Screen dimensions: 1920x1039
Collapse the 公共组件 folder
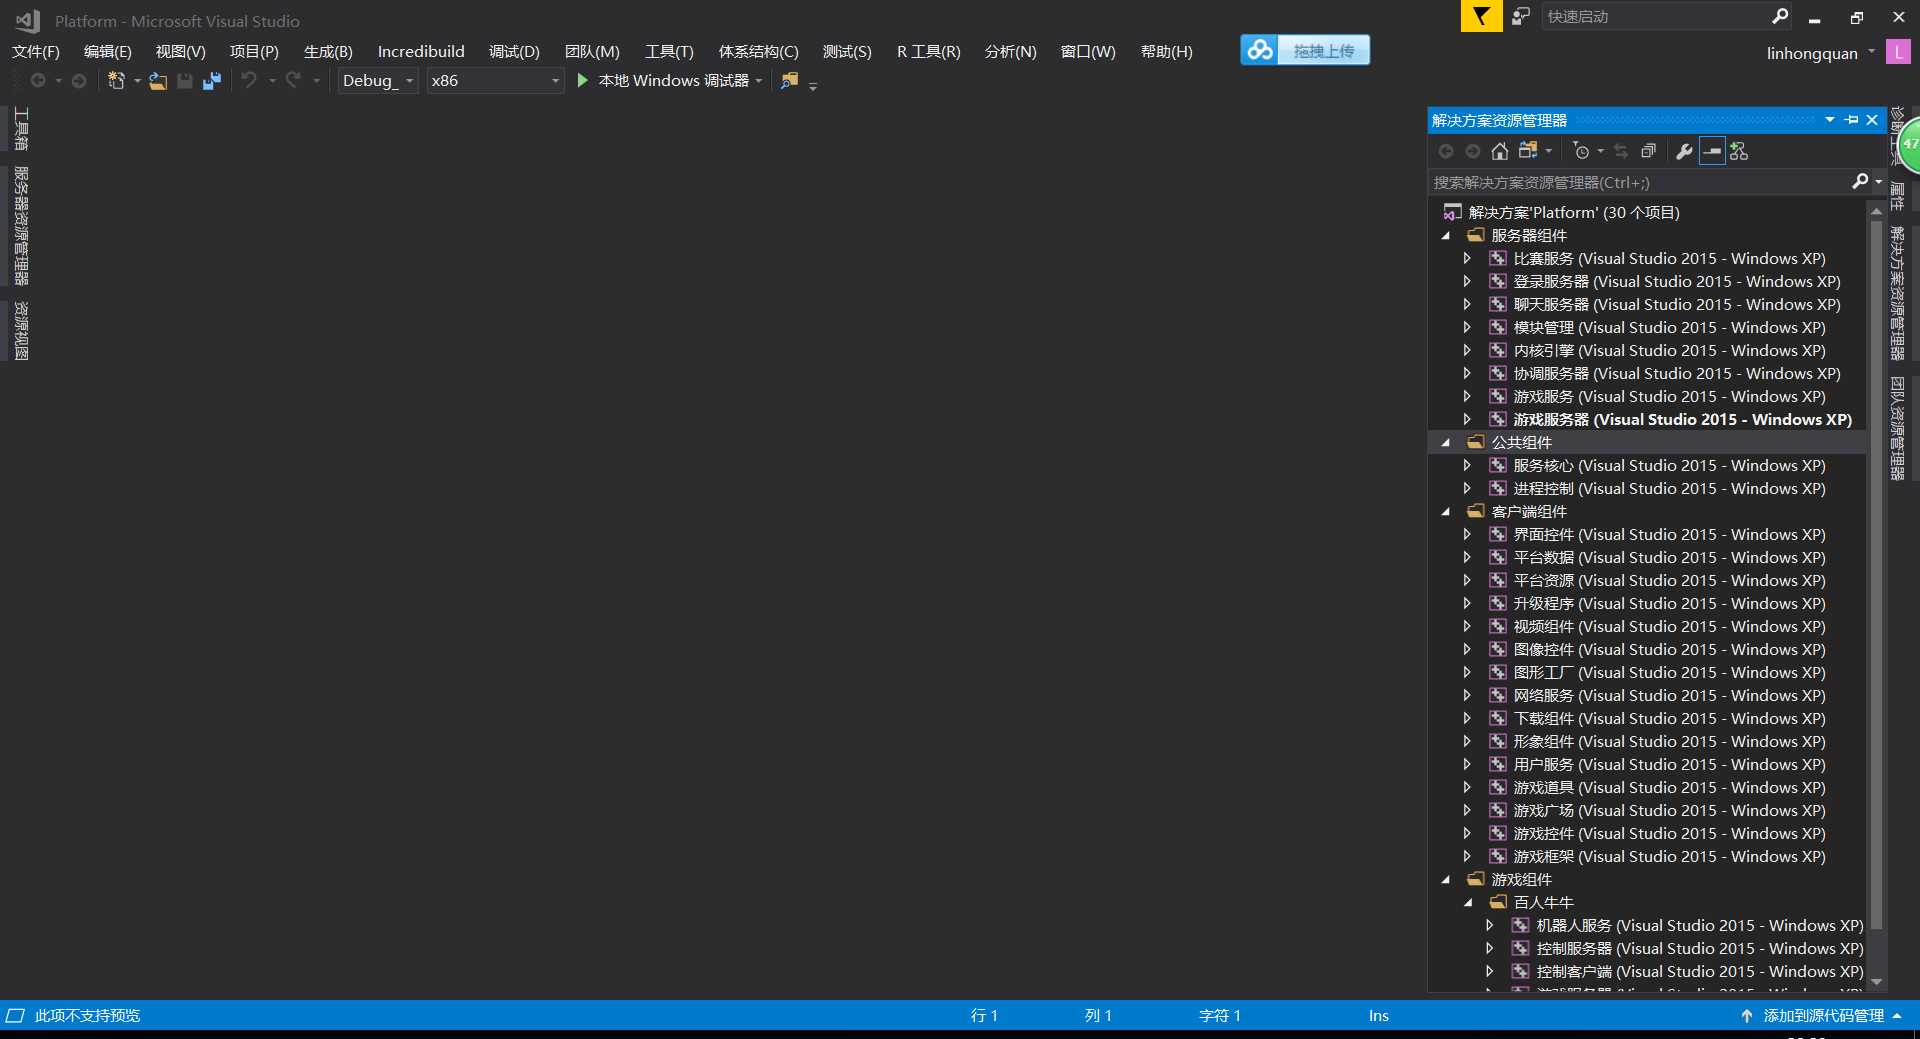(1445, 443)
